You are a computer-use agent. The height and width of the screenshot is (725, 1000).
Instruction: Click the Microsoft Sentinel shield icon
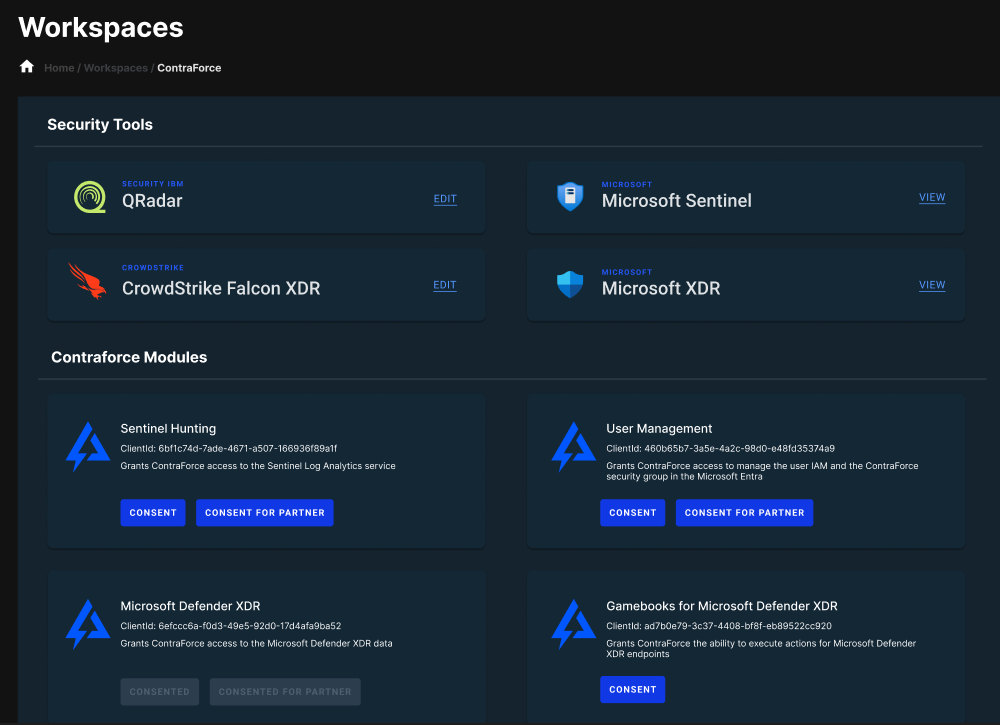[x=569, y=197]
